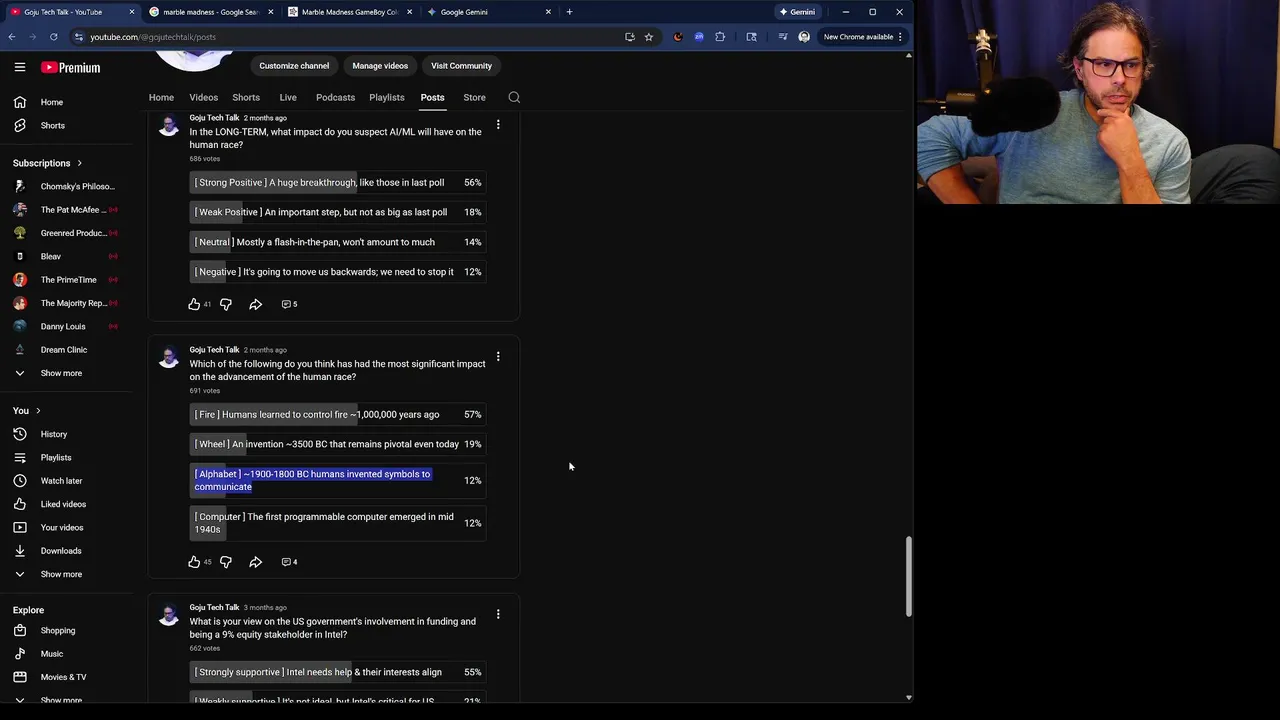Viewport: 1280px width, 720px height.
Task: Open the YouTube hamburger guide menu
Action: [19, 67]
